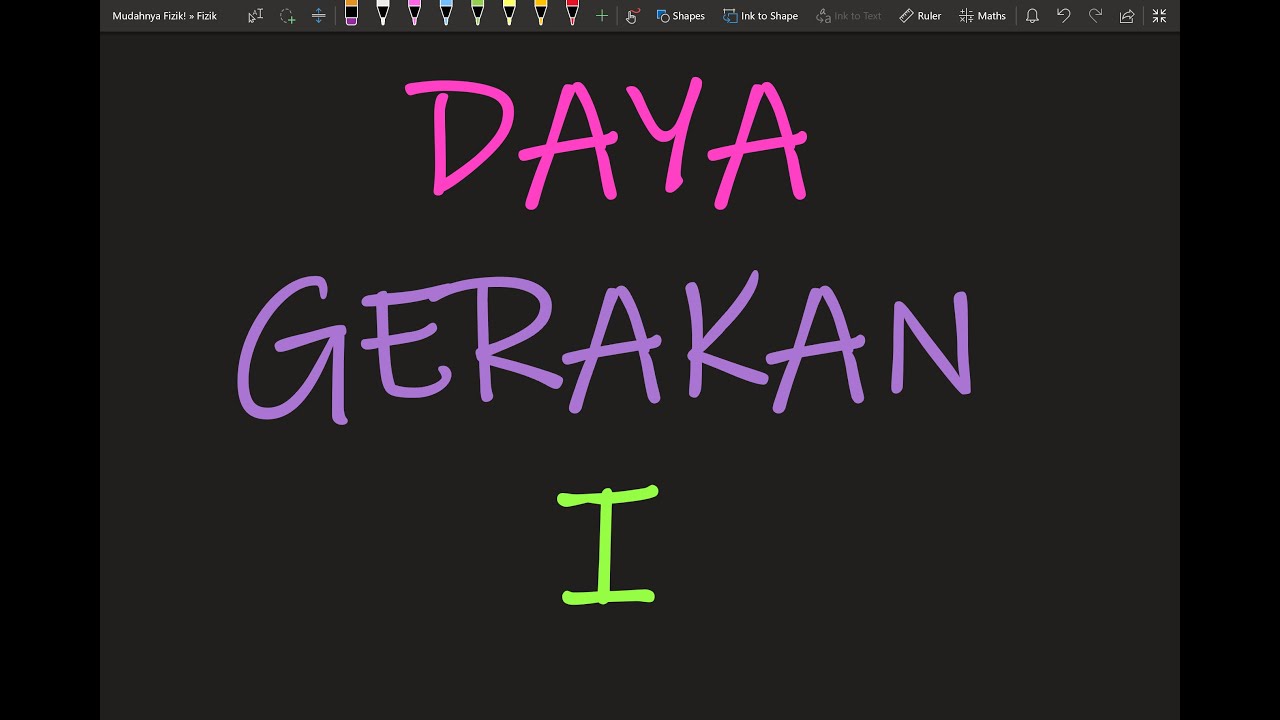
Task: Share this page
Action: tap(1127, 16)
